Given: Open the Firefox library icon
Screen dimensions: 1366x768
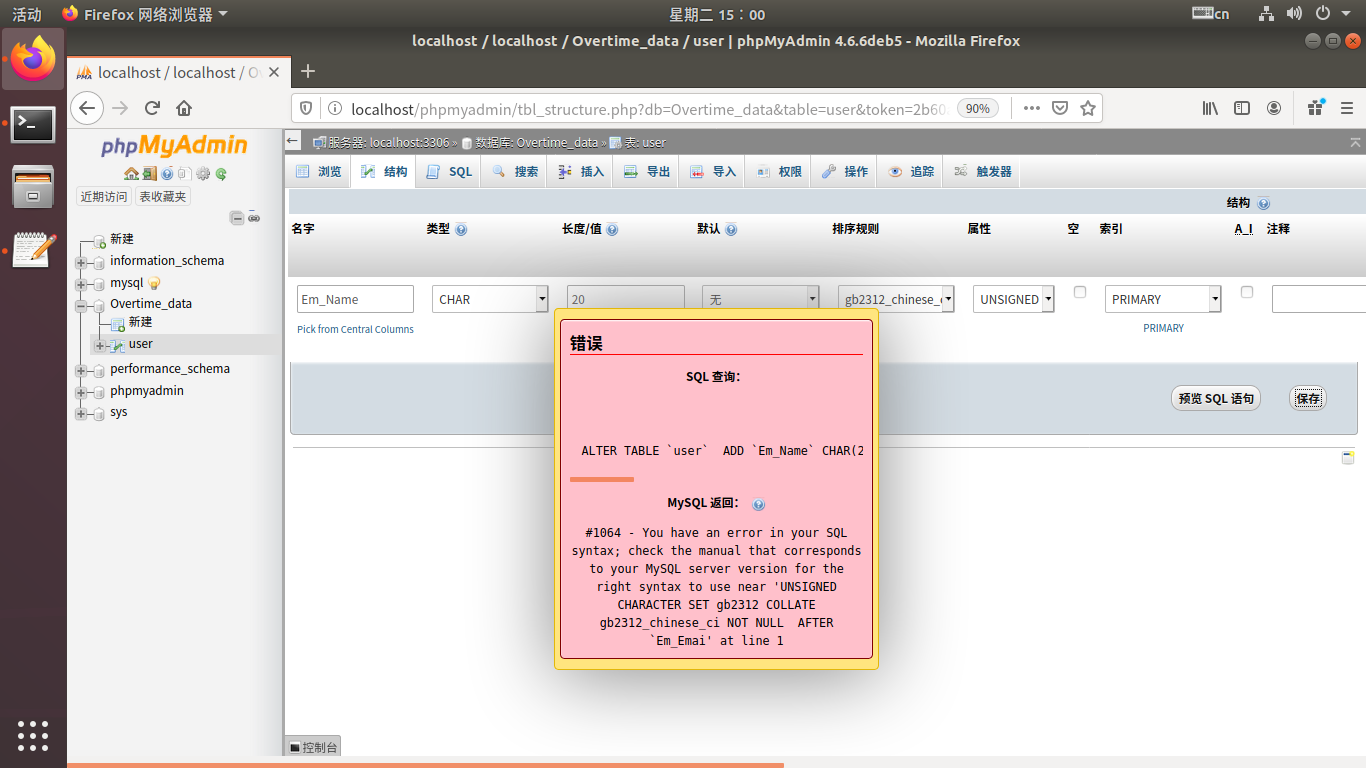Looking at the screenshot, I should click(1210, 108).
